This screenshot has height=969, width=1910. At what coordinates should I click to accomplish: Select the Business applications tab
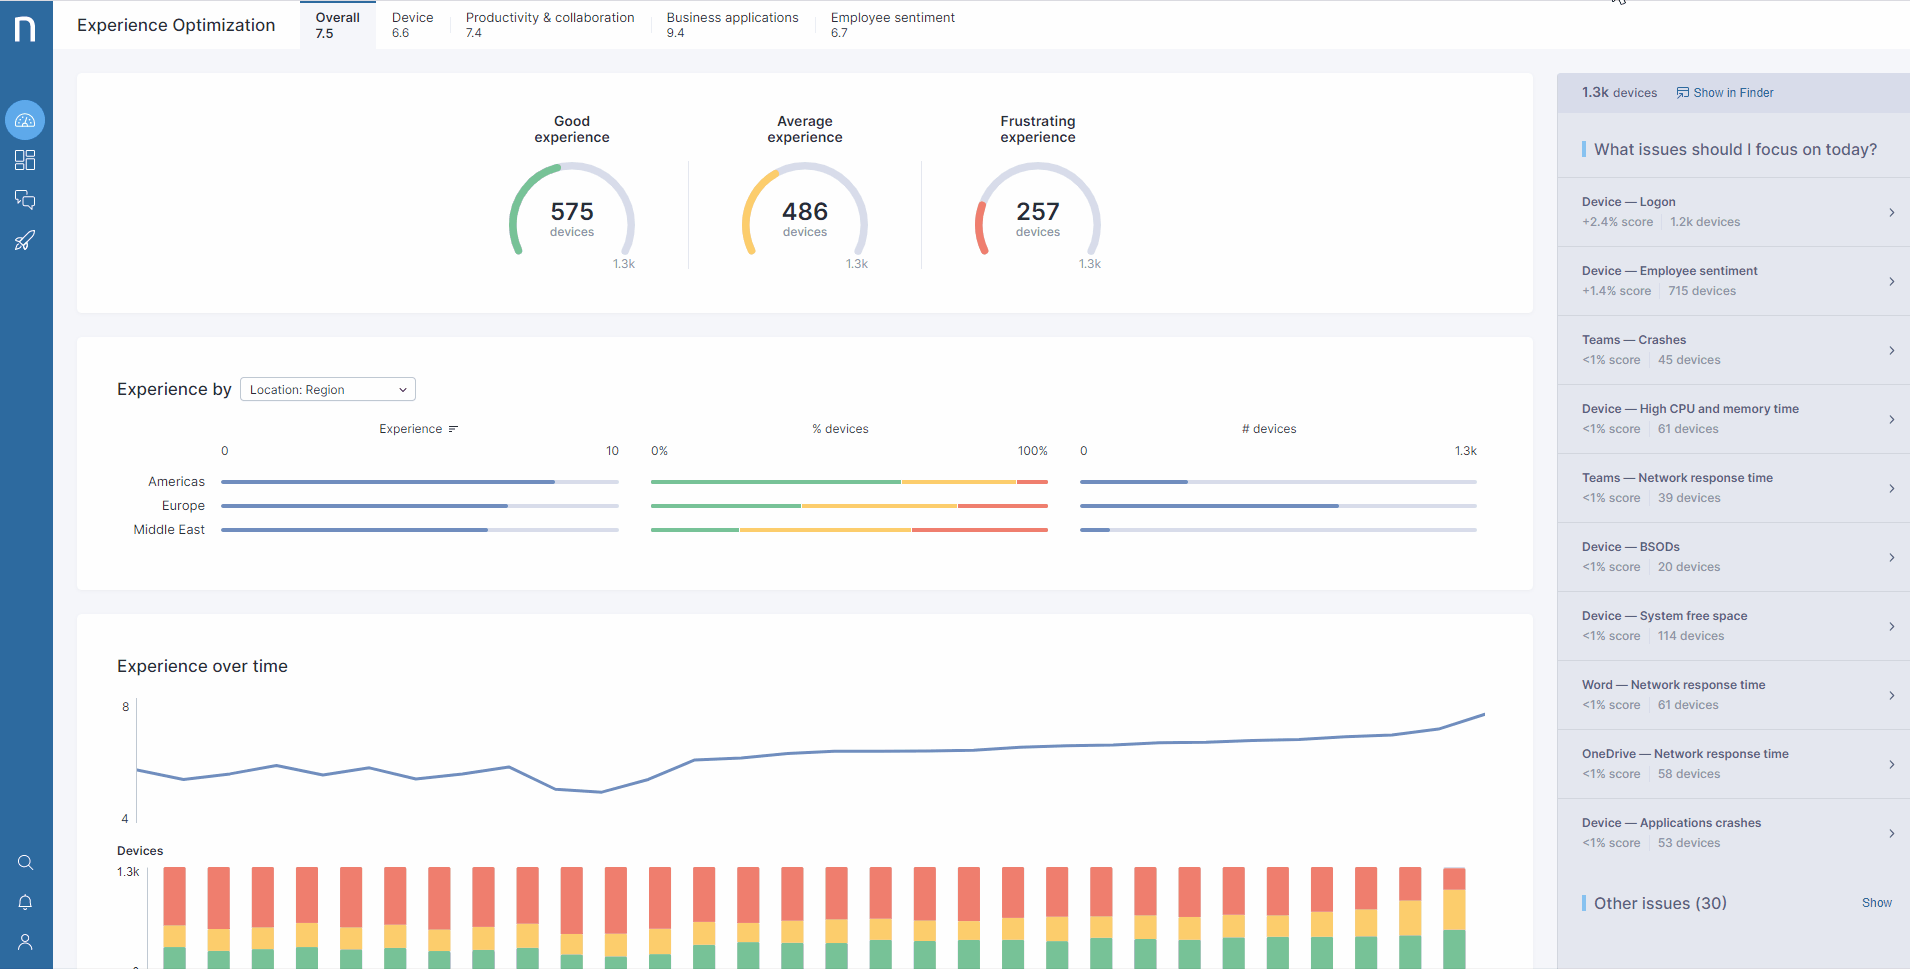[x=732, y=25]
